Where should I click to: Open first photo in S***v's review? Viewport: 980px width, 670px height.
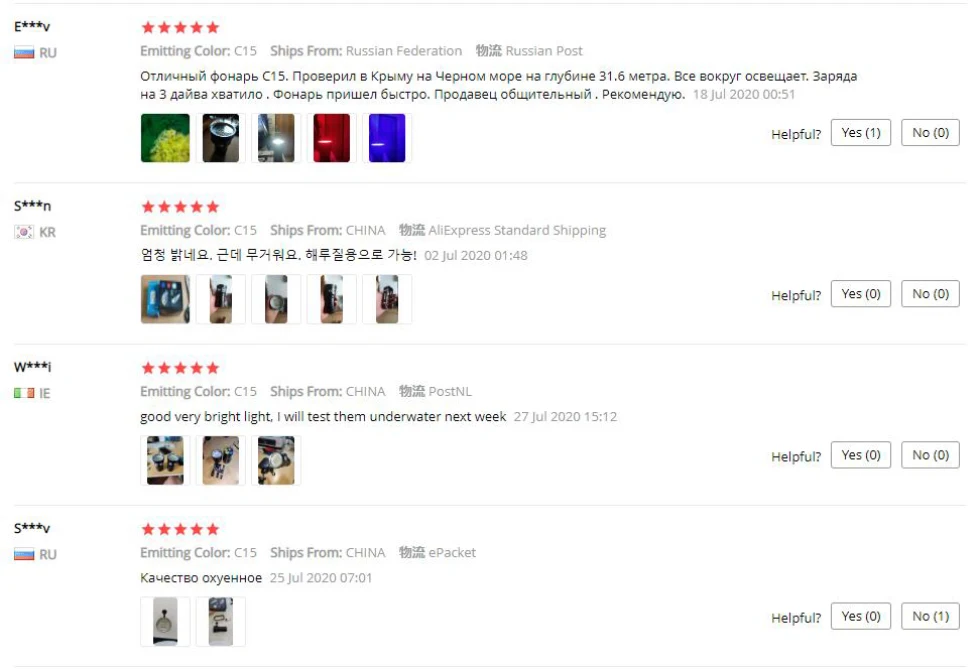pos(165,622)
